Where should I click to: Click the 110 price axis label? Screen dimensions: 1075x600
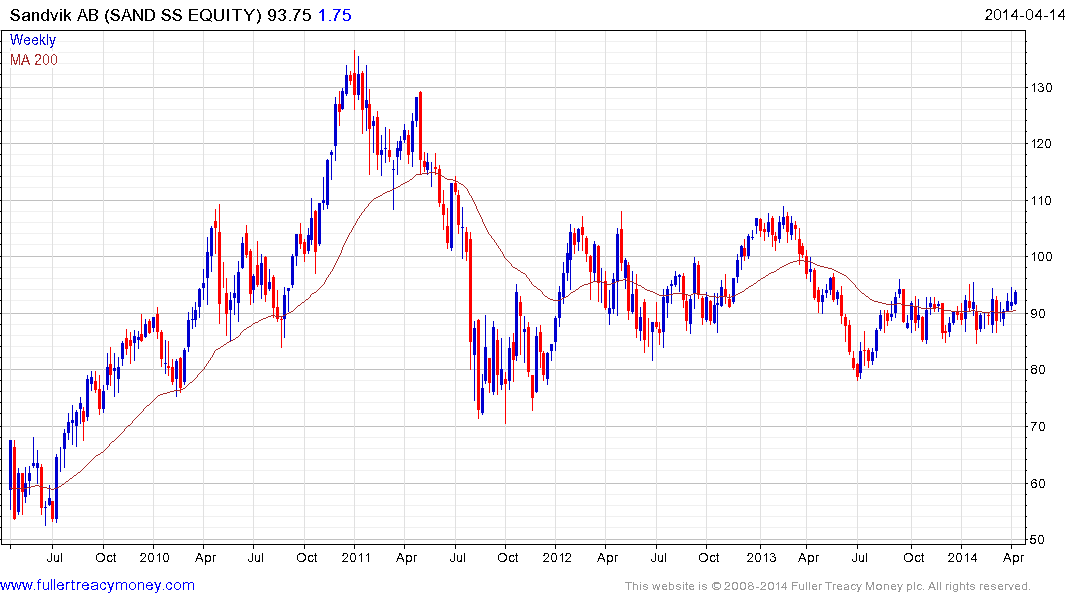(1041, 200)
